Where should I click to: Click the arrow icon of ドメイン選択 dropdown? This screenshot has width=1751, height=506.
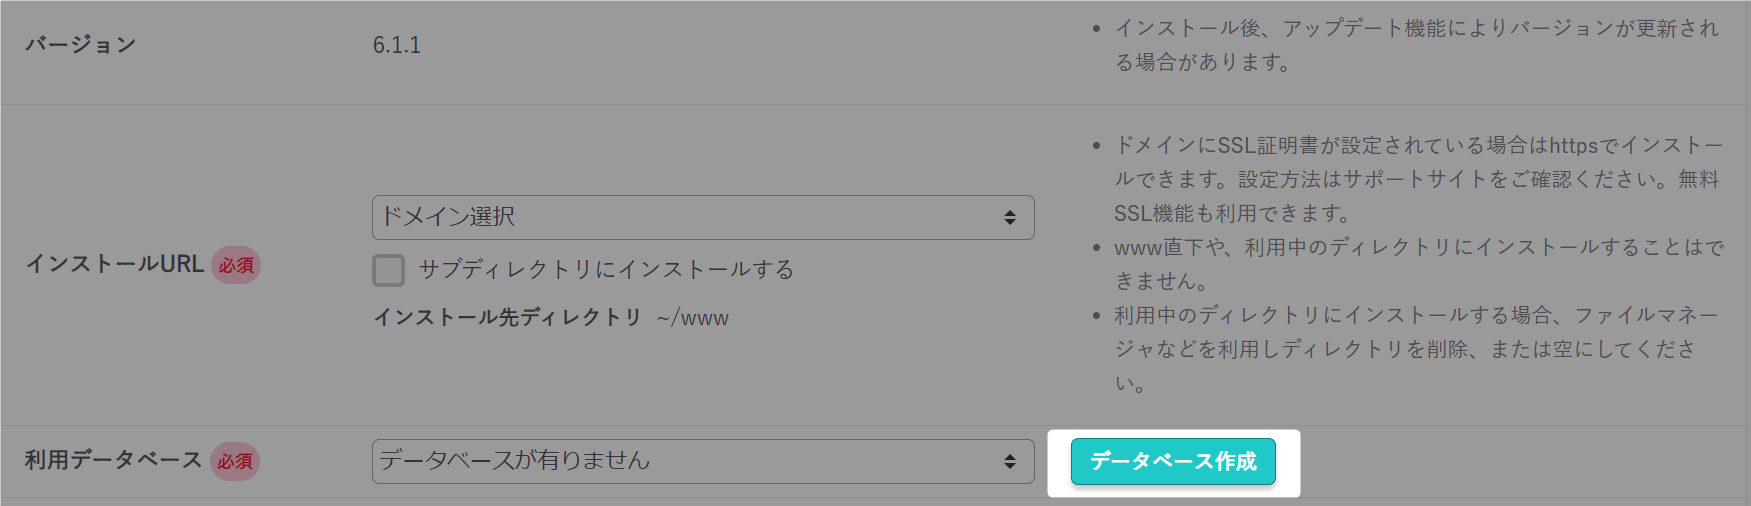coord(1010,217)
